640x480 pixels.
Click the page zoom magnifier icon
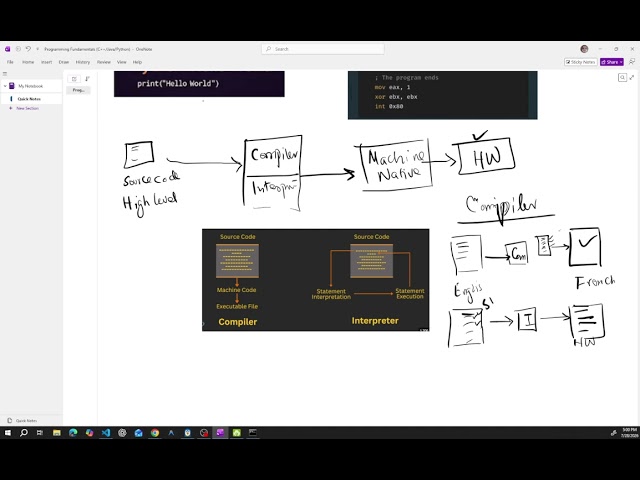tap(622, 78)
